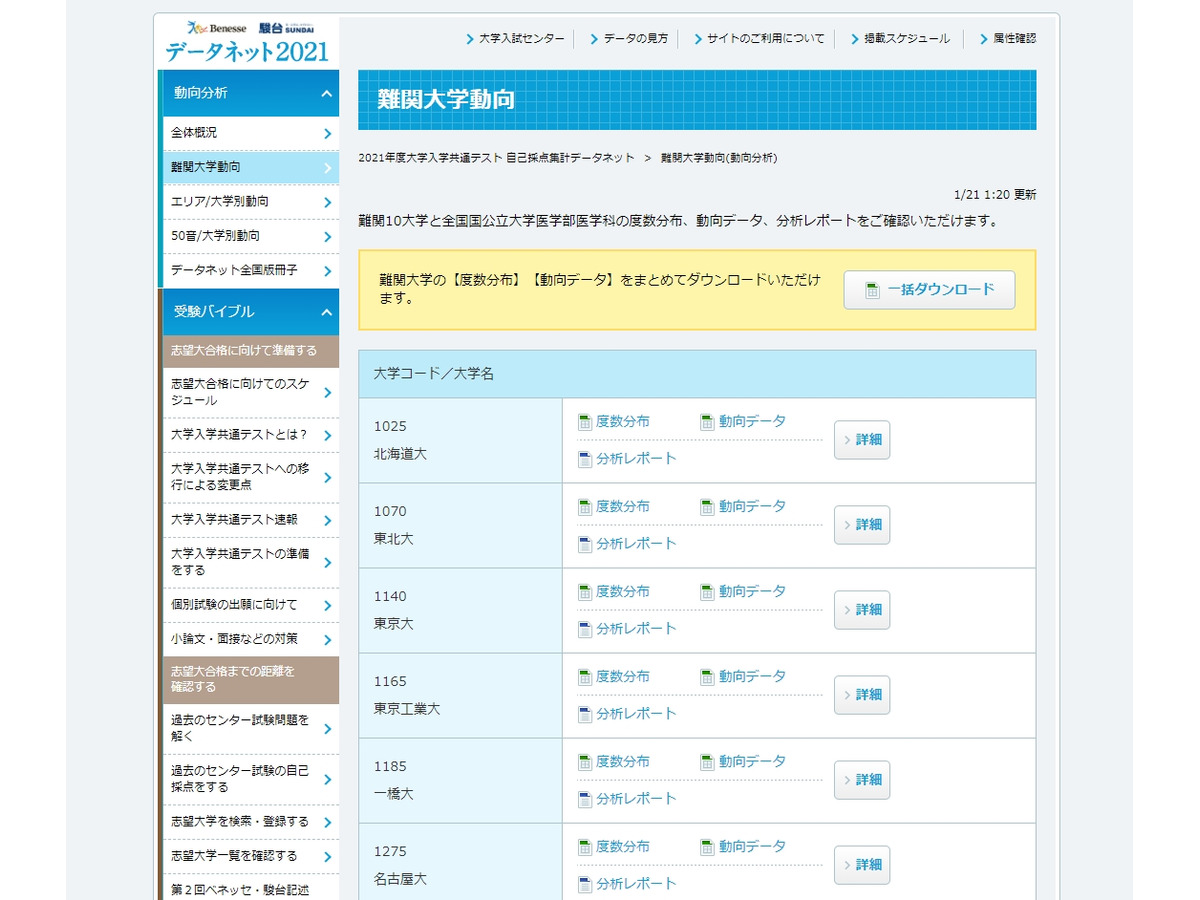Collapse the 動向分析 sidebar section
Viewport: 1200px width, 900px height.
[249, 93]
